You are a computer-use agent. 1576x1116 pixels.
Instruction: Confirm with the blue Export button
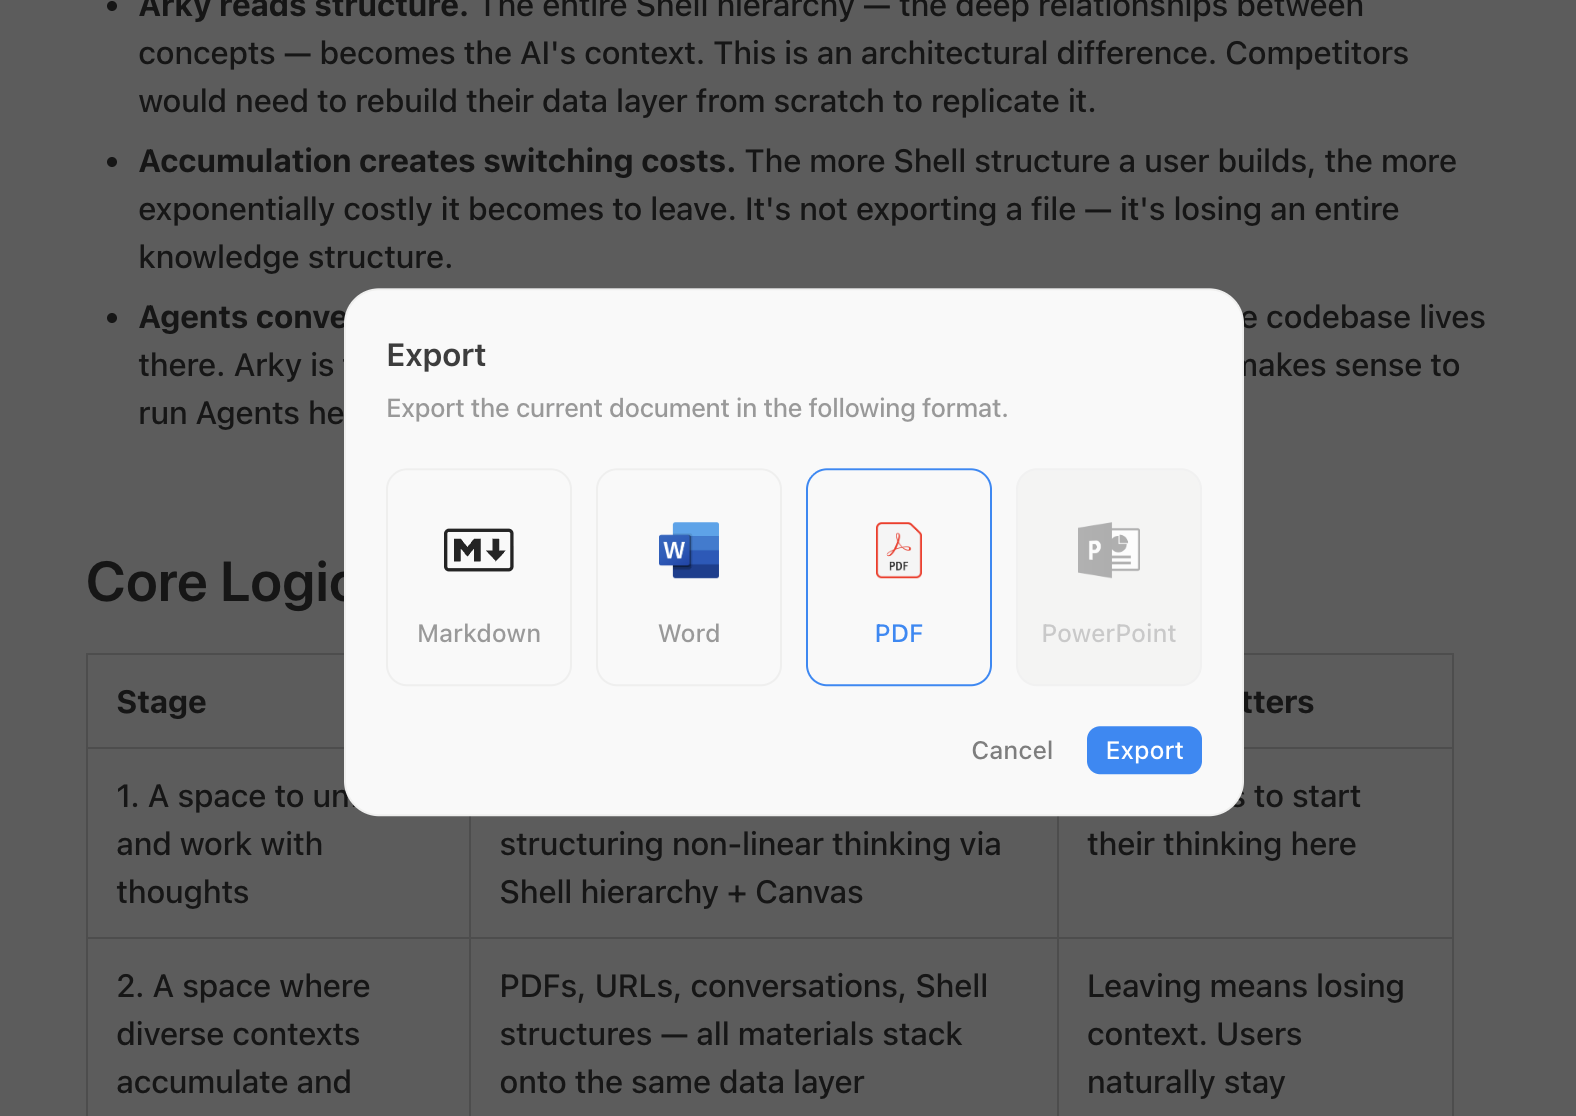(1144, 750)
